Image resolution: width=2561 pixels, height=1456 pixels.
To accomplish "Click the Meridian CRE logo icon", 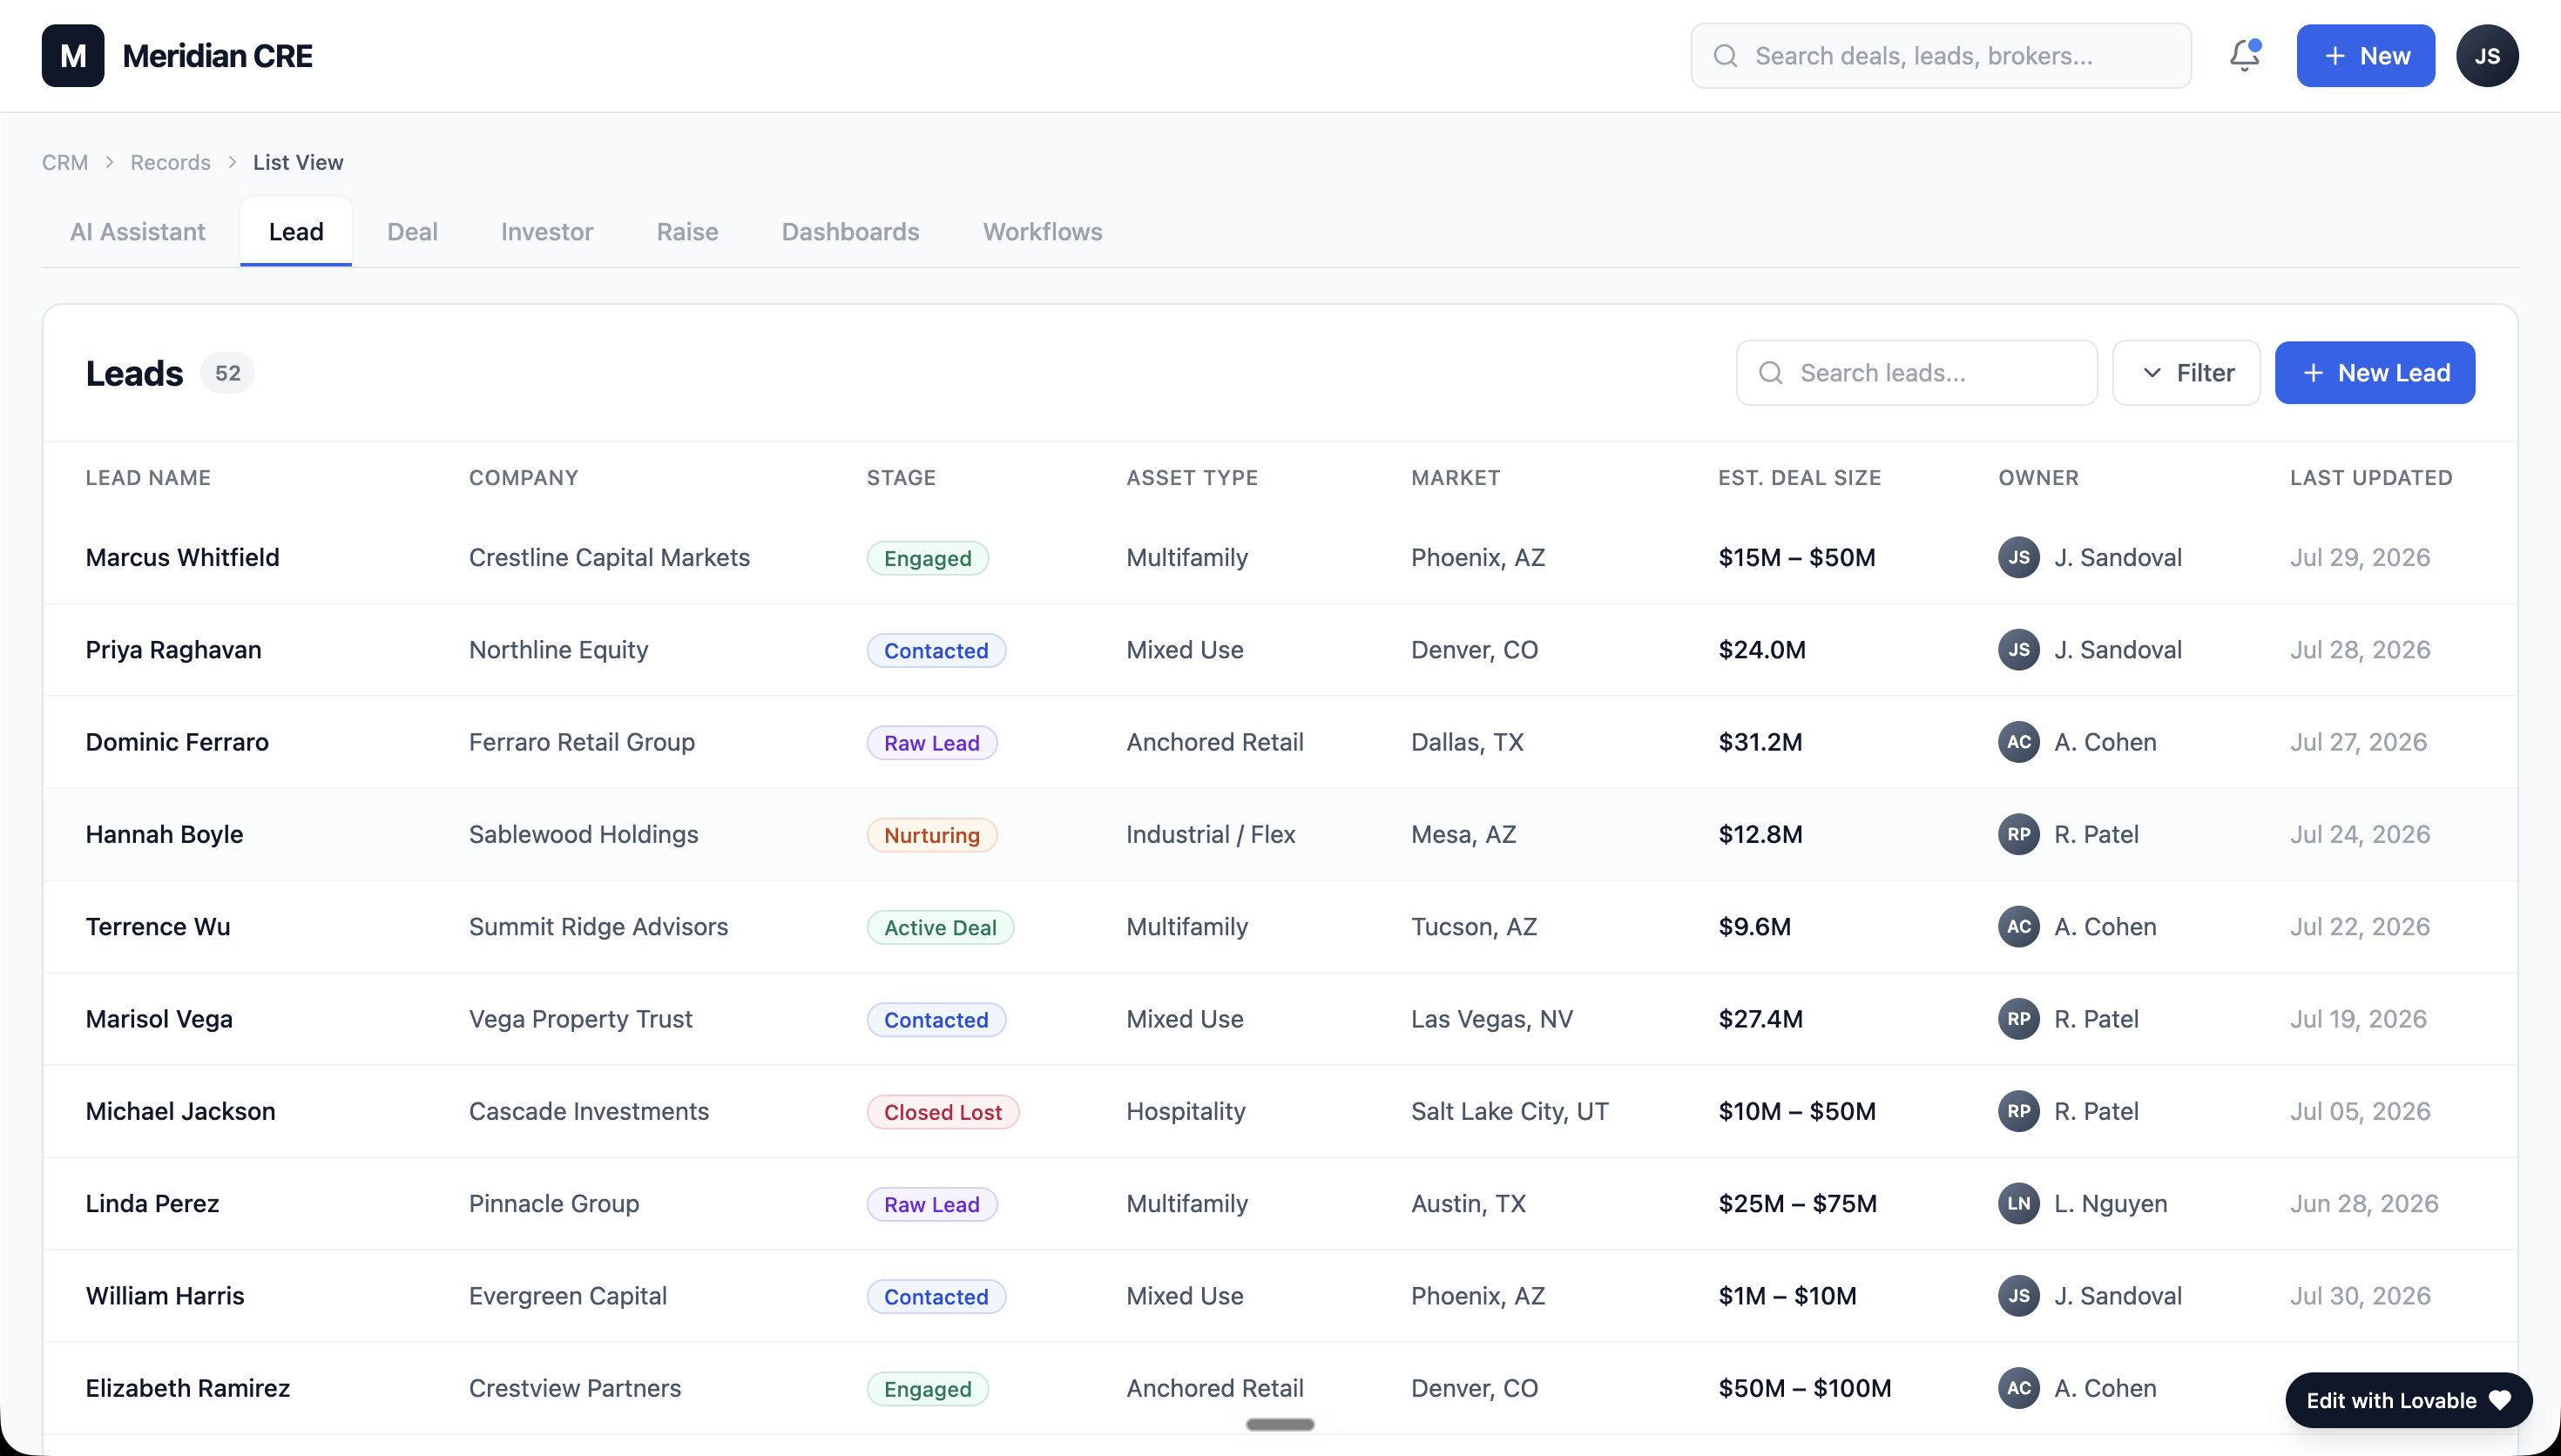I will coord(73,56).
